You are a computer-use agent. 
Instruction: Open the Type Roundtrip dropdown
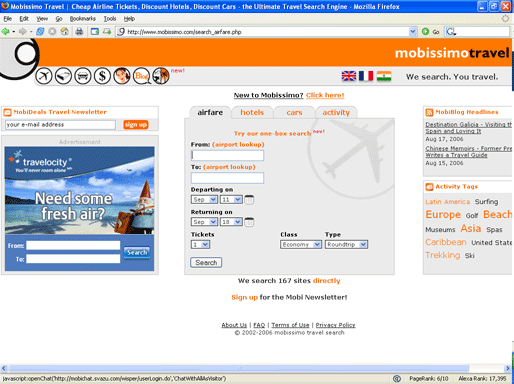pyautogui.click(x=346, y=245)
